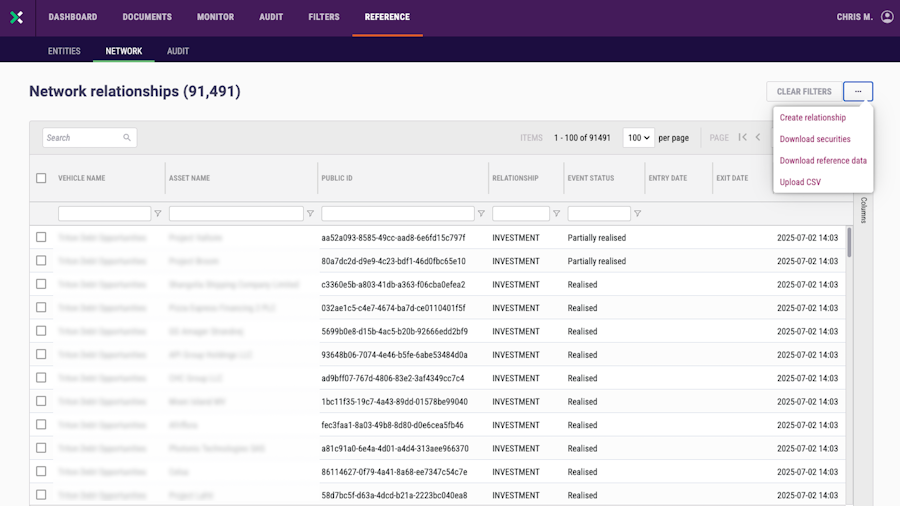Check row with ID 80a7dc2d-d9e9-4c23-bdf1-46d0fbc65e10
900x506 pixels.
coord(41,260)
